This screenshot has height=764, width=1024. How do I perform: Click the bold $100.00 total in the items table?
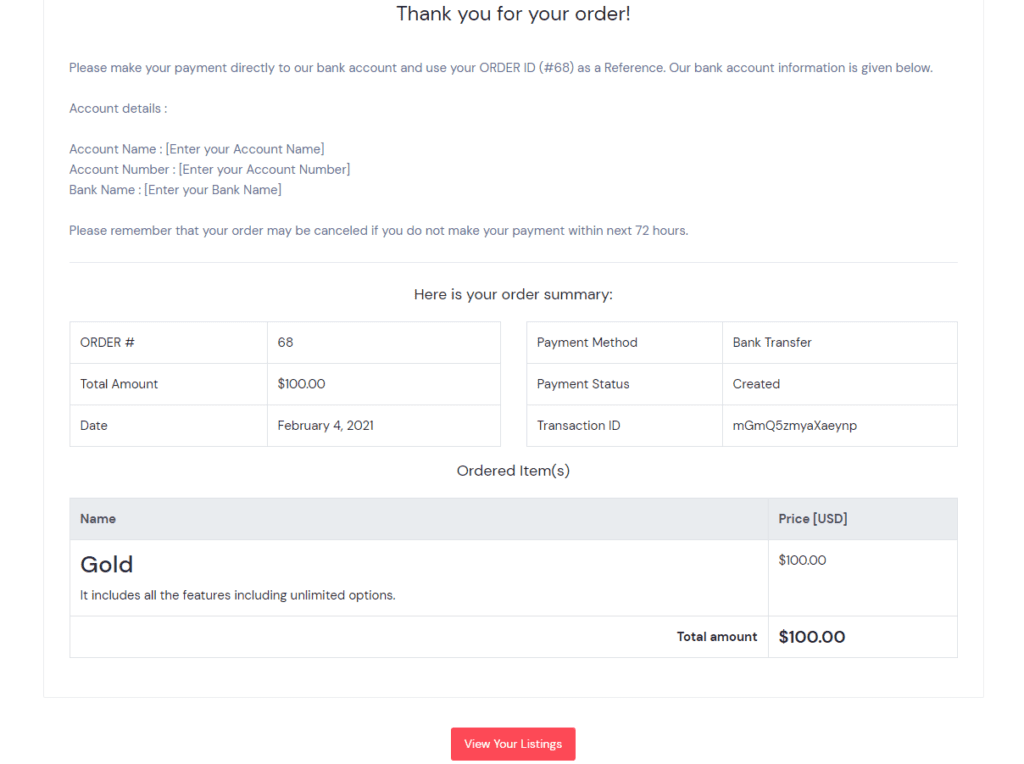click(x=812, y=637)
